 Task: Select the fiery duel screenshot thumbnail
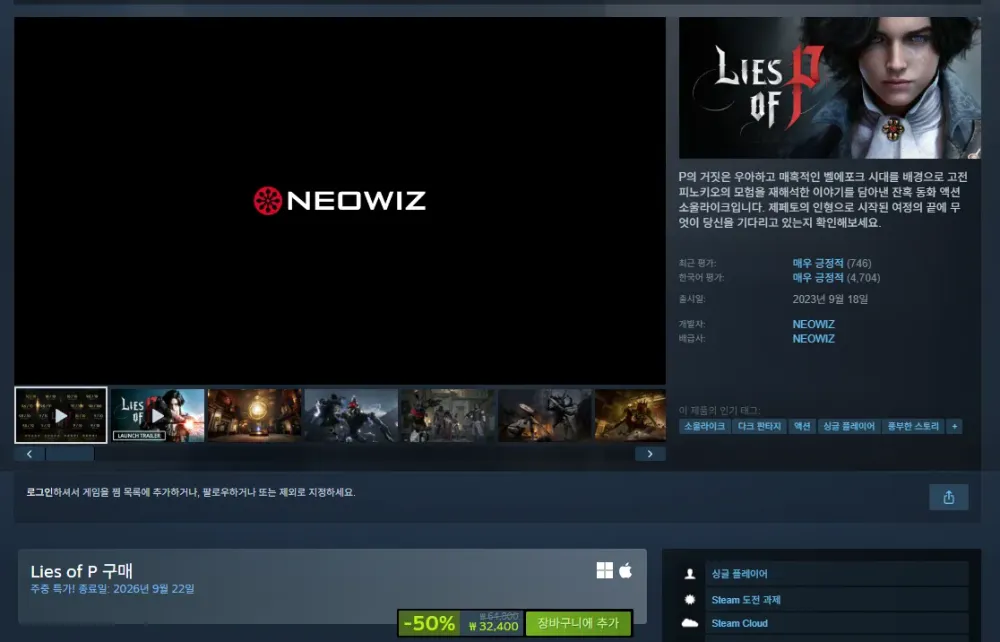pos(545,415)
